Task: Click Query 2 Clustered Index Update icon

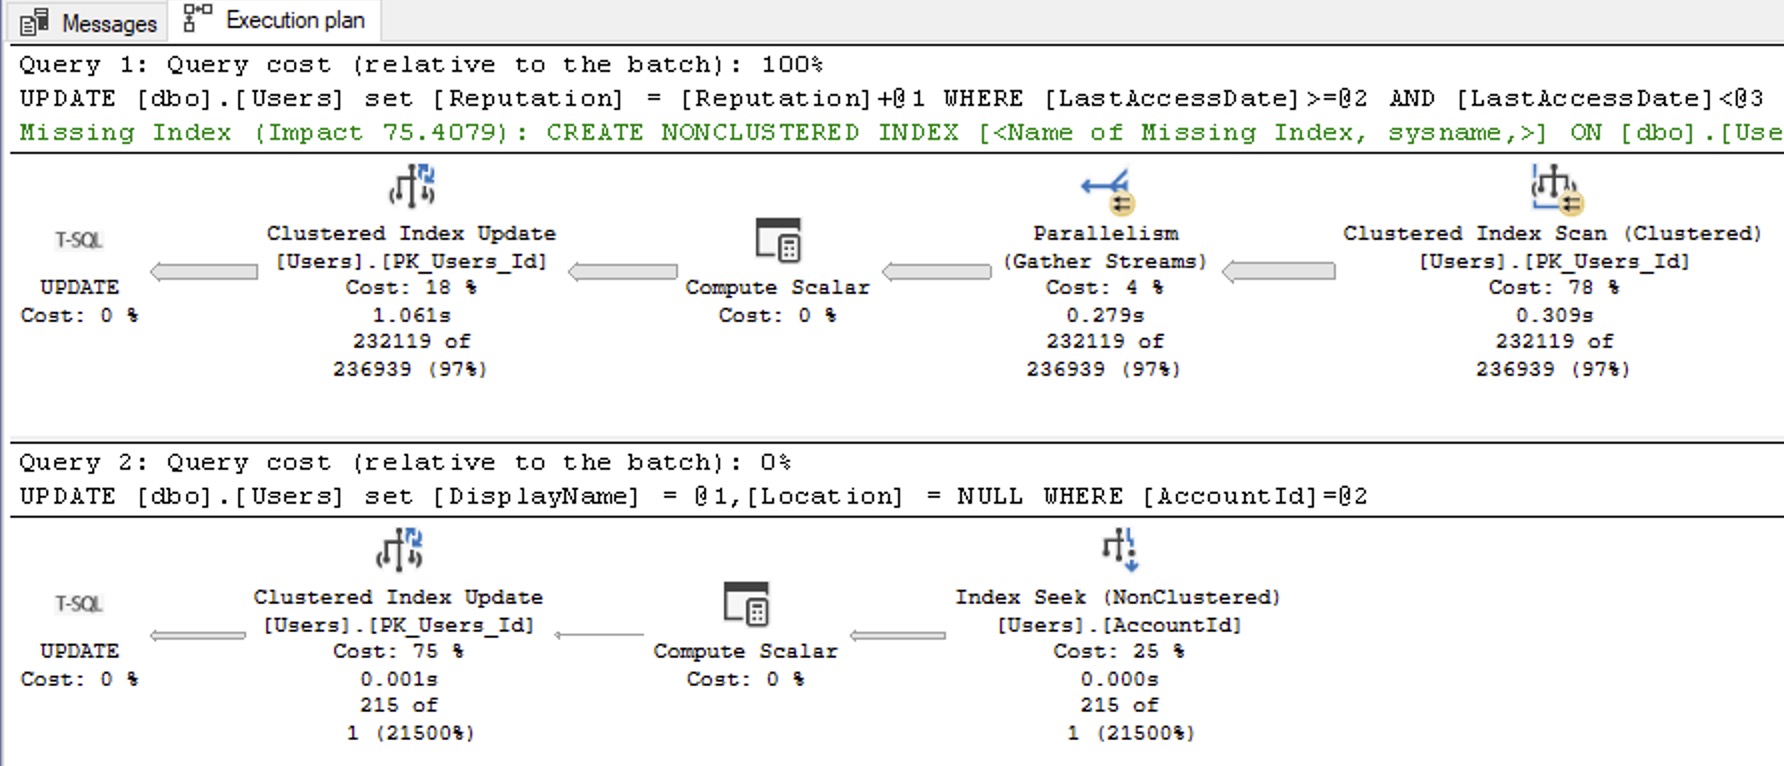Action: (x=399, y=551)
